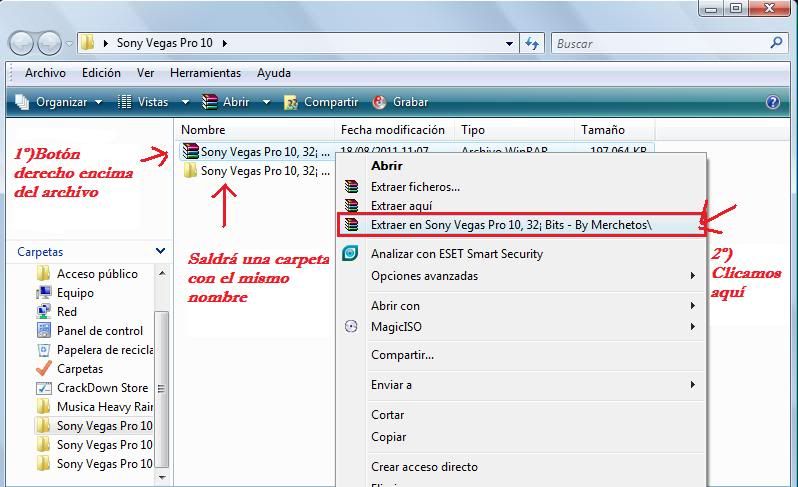Open the Ayuda menu

tap(274, 73)
